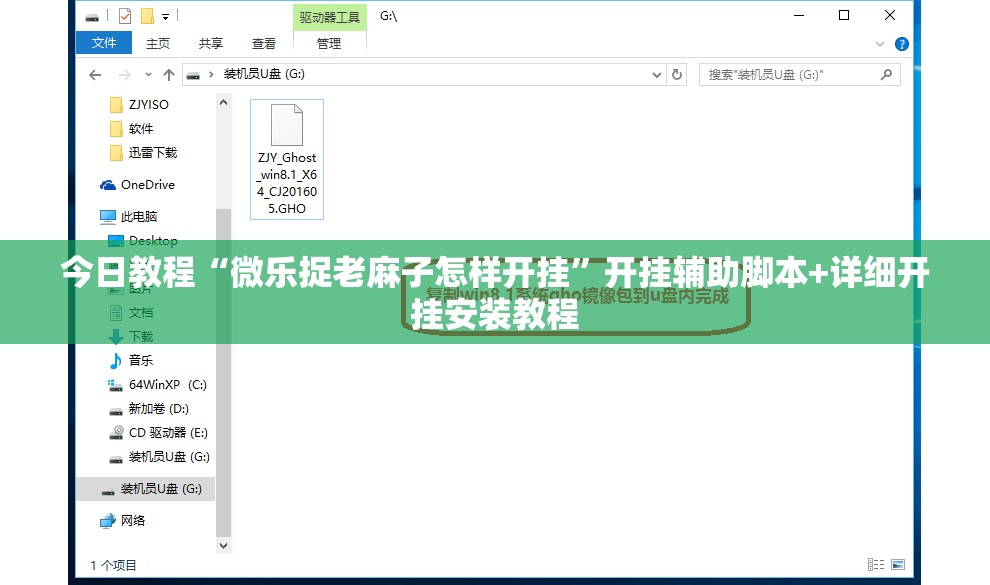Minimize the explorer window
Screen dimensions: 990x585
[799, 15]
